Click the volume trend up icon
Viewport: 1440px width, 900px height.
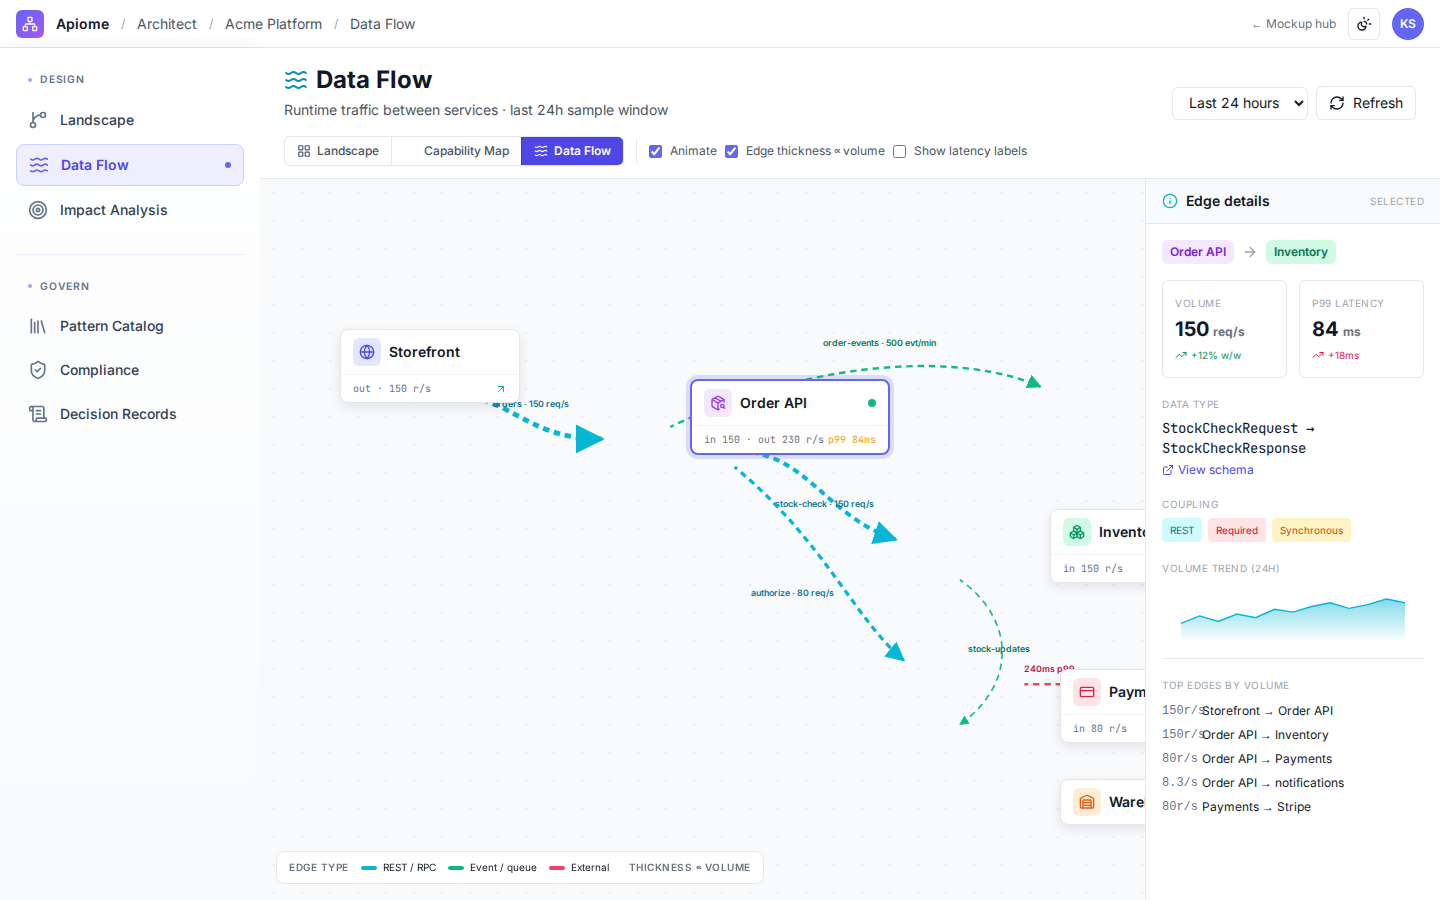point(1181,355)
